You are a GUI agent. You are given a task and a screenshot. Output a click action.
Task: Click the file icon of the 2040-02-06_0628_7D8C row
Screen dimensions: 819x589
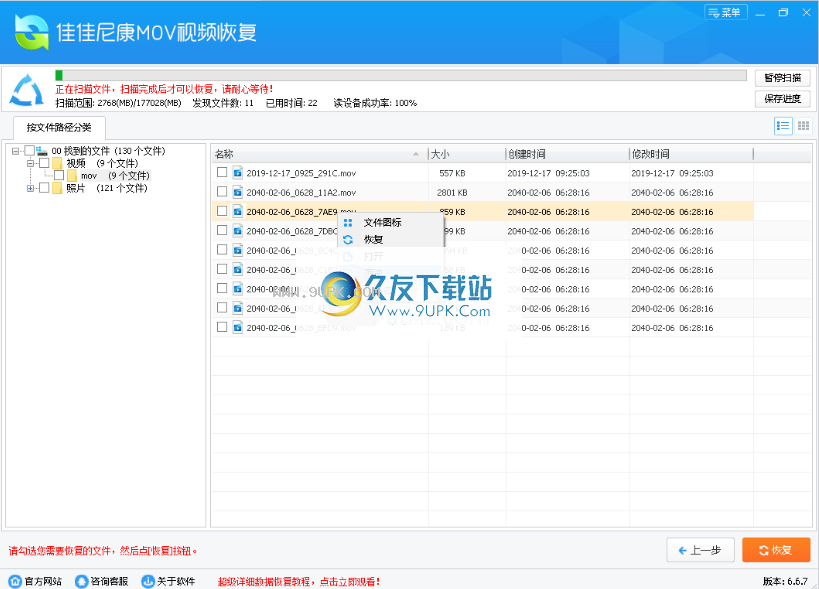pos(238,231)
